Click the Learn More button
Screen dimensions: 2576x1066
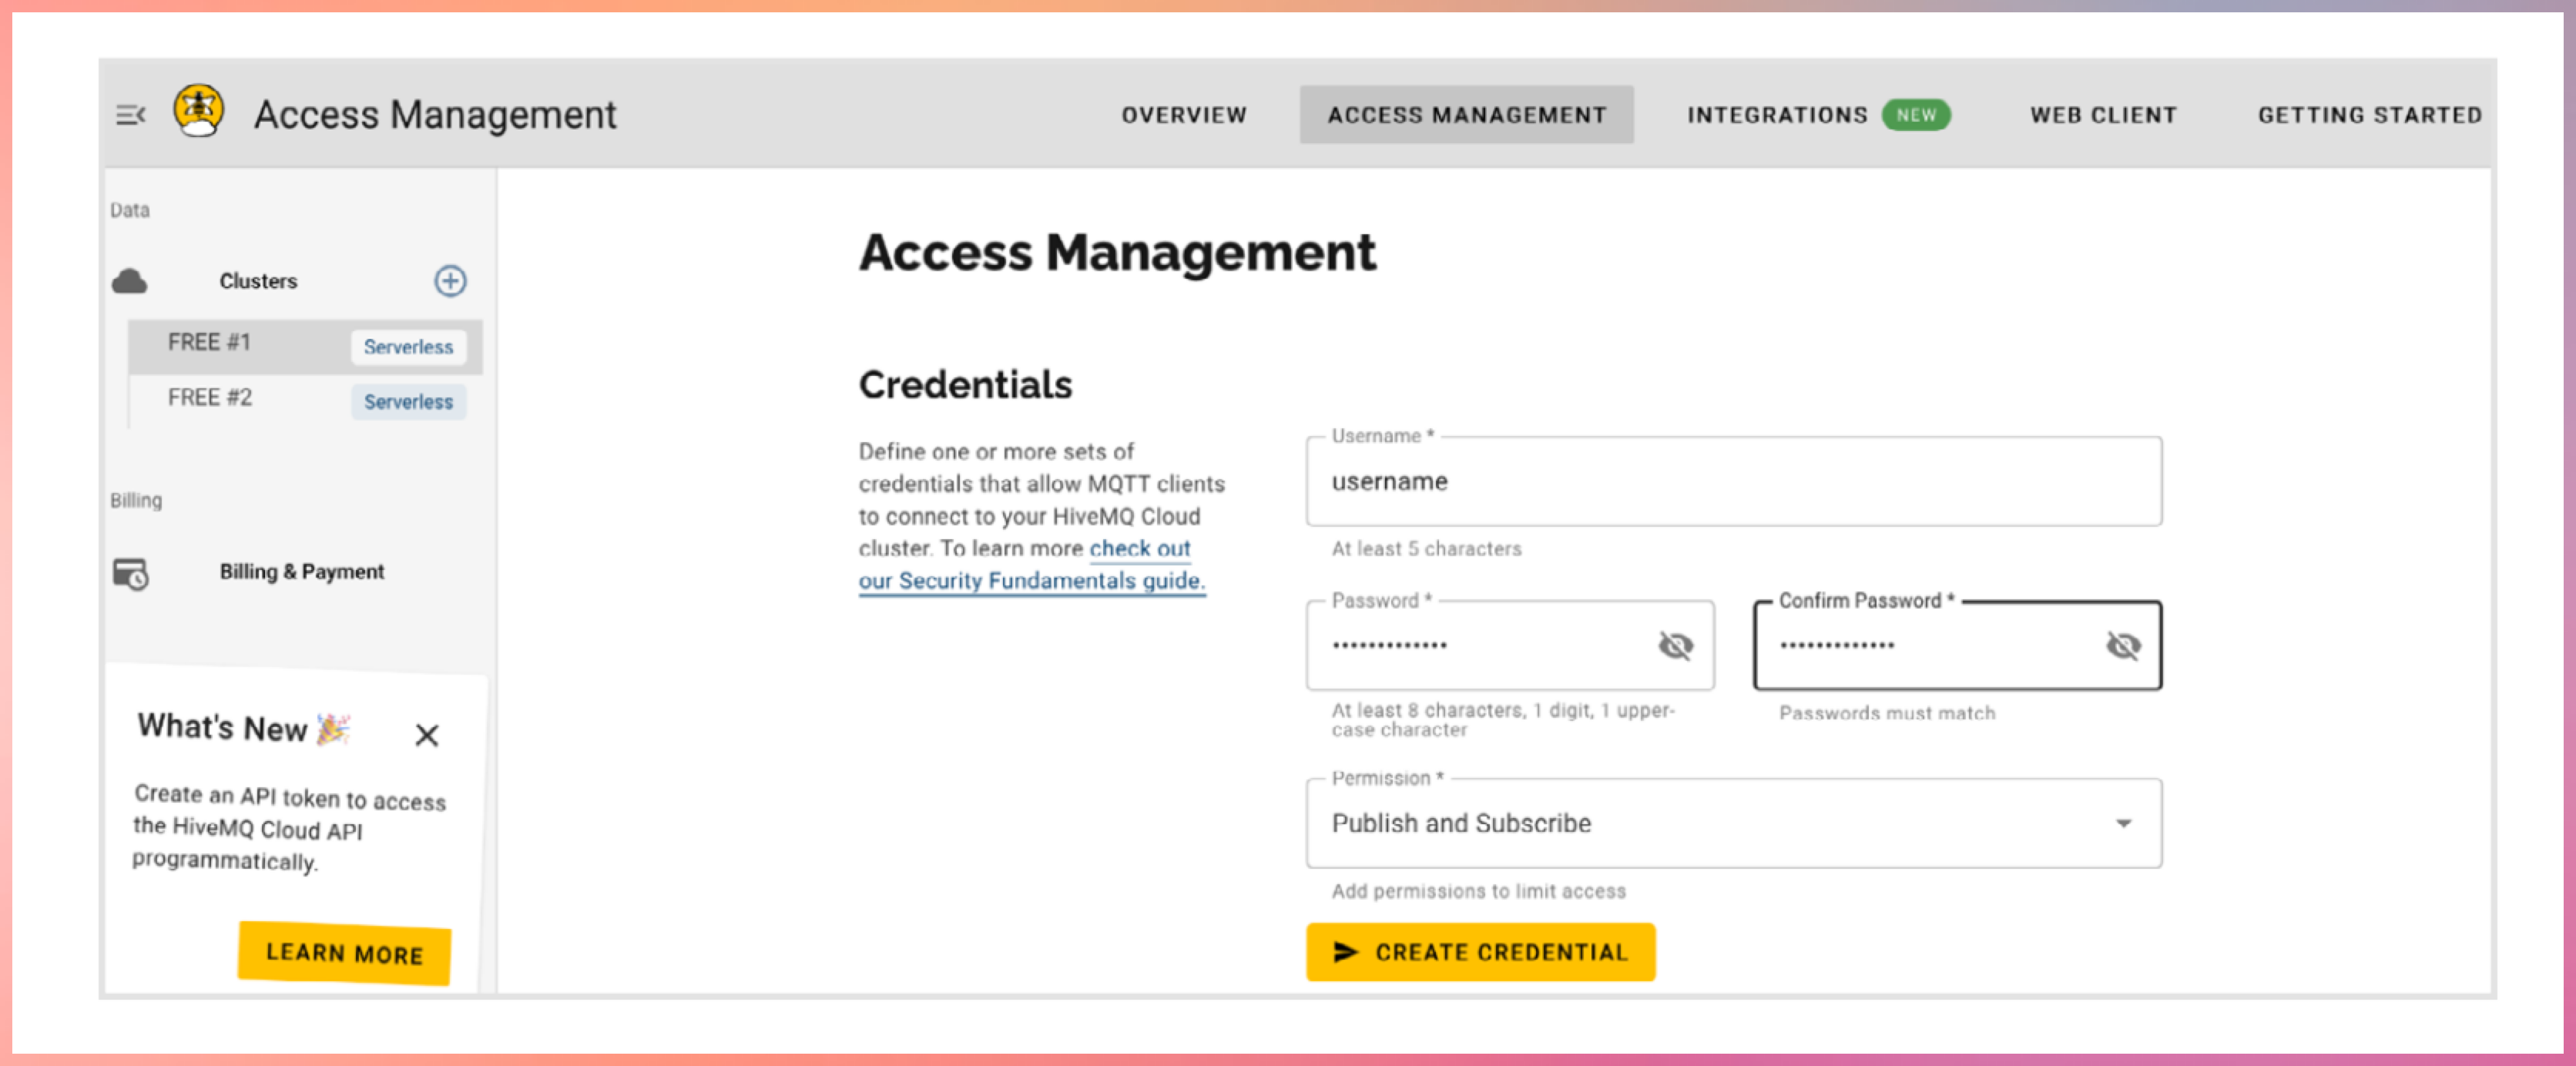[x=344, y=953]
